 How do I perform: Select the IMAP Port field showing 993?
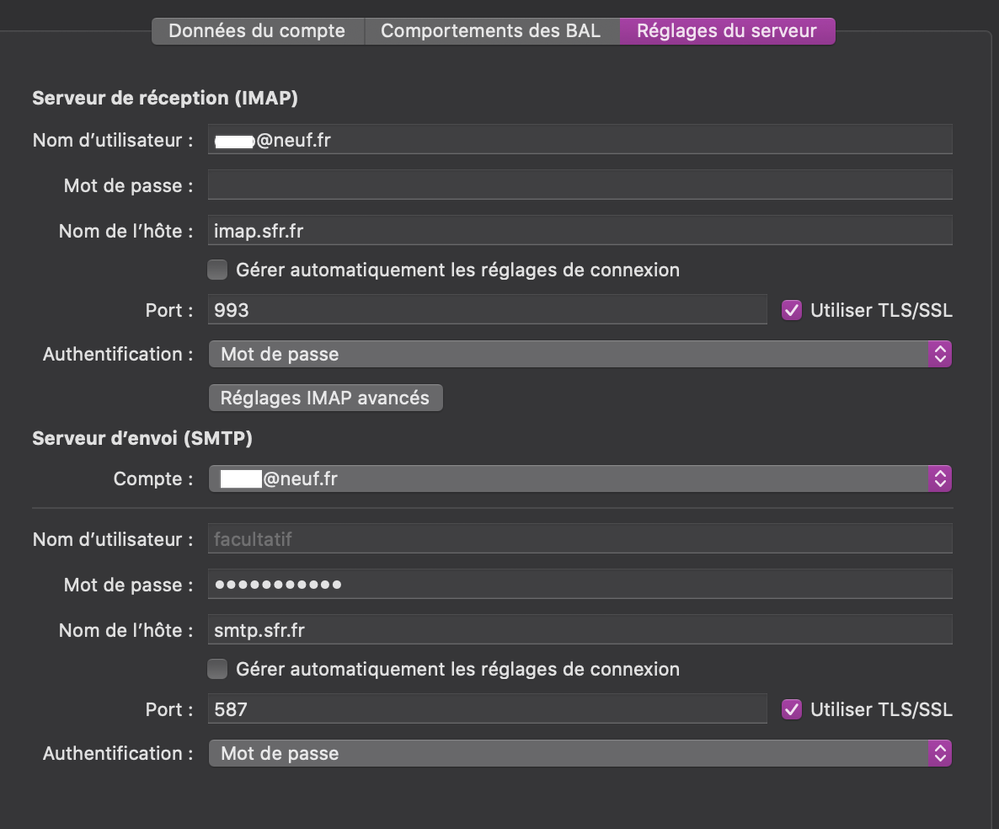[487, 310]
